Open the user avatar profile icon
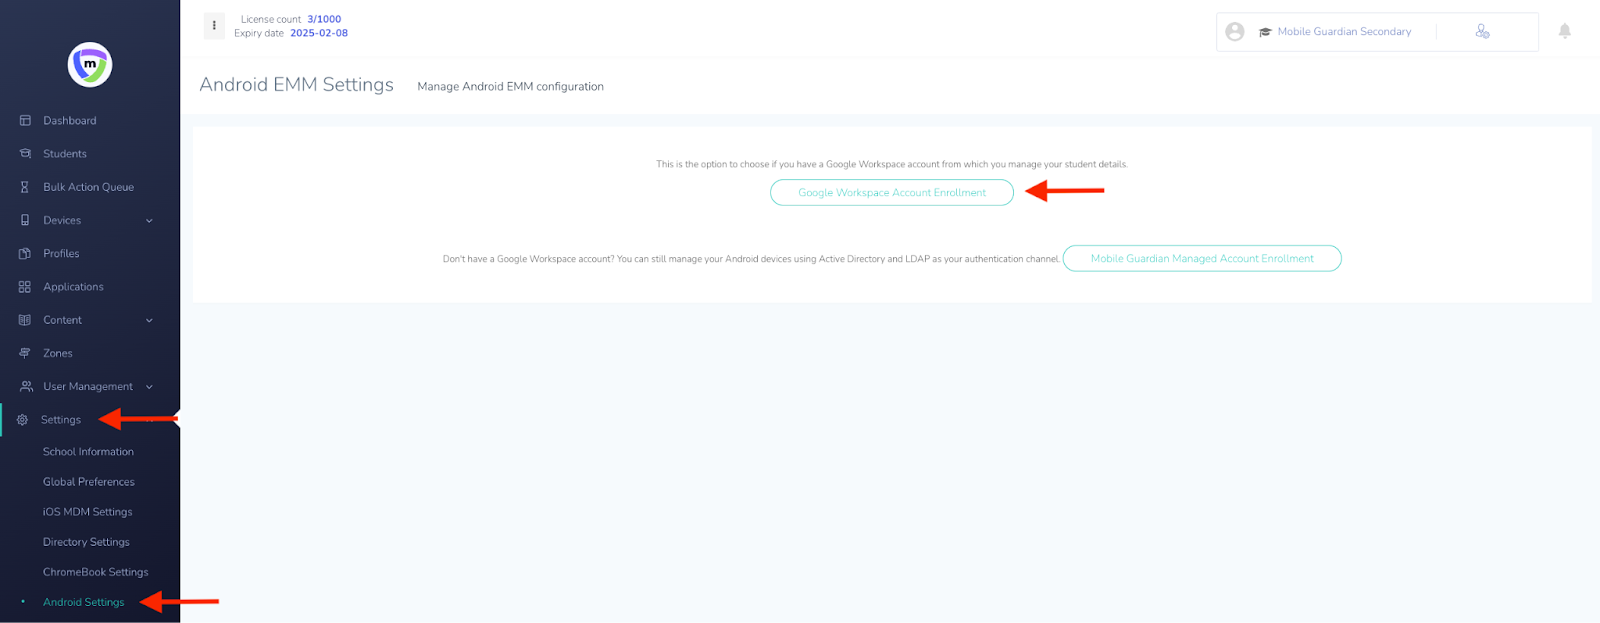The image size is (1600, 623). (x=1235, y=32)
